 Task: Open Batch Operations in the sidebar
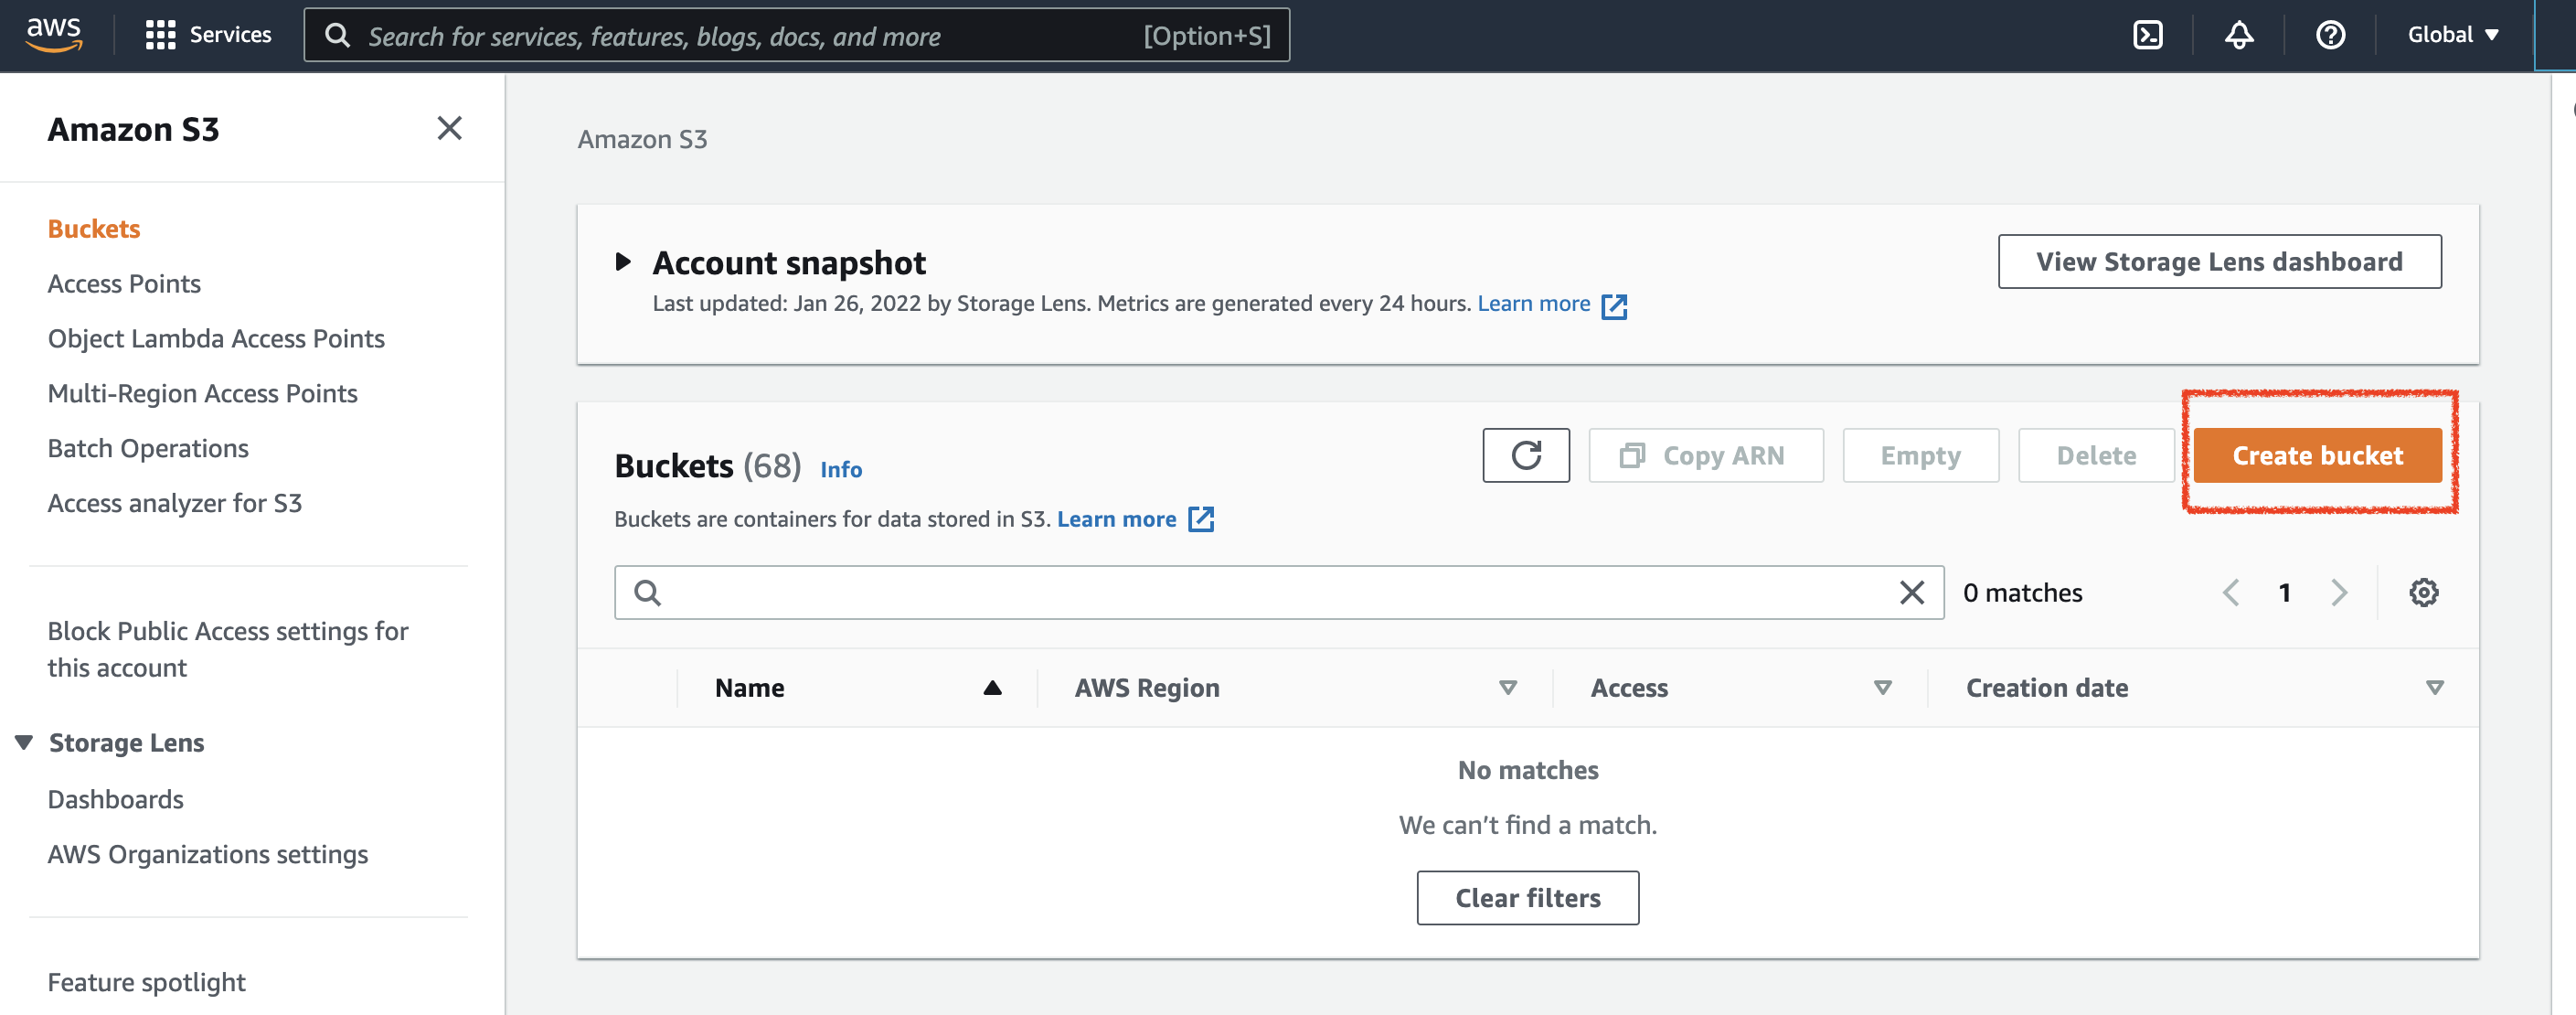pos(148,448)
